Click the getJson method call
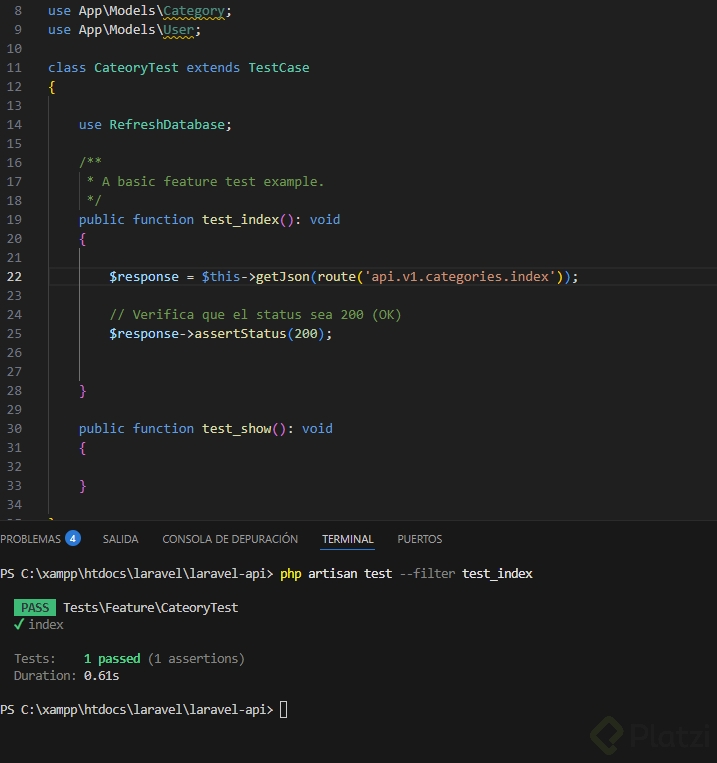 [283, 276]
